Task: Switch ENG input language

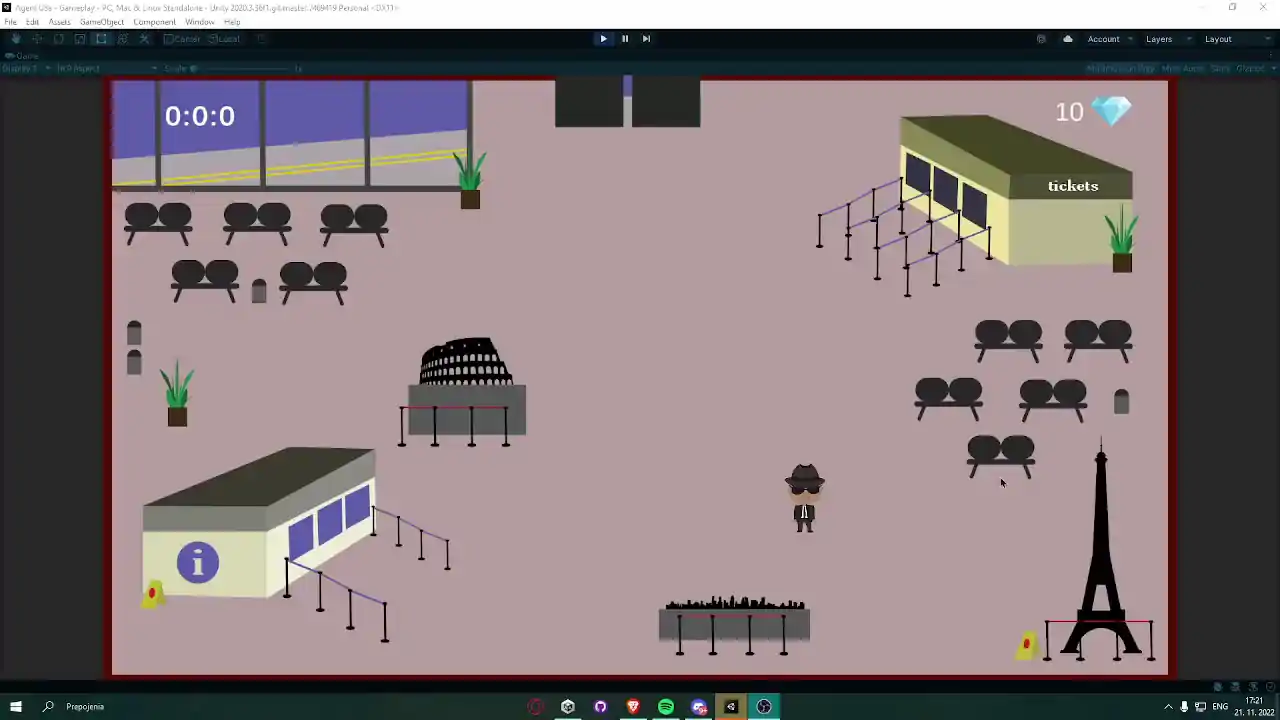Action: 1220,707
